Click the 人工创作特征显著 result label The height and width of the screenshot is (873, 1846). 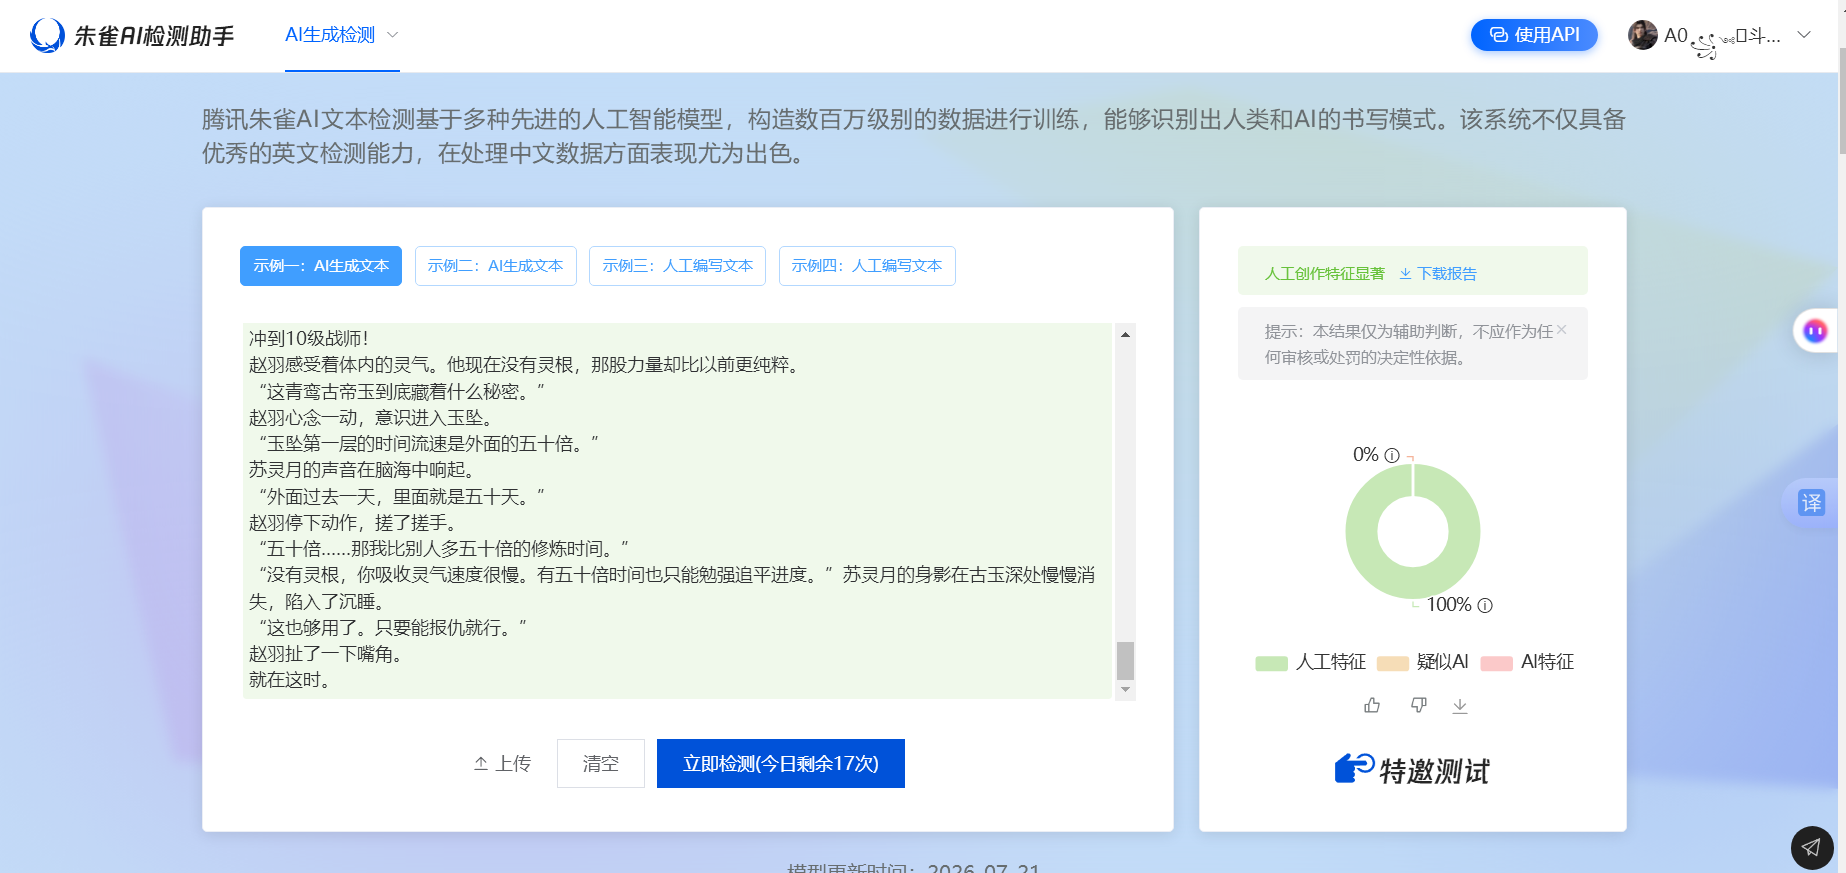coord(1324,274)
